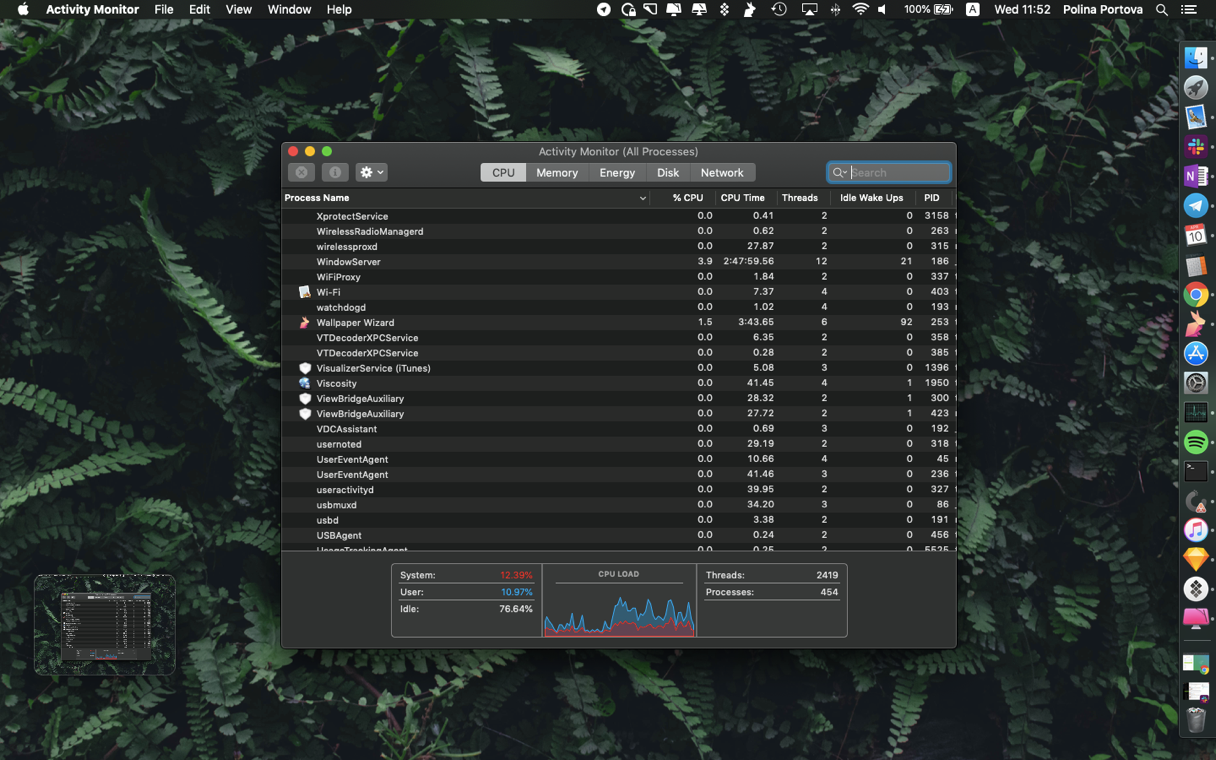Open the View menu

click(238, 9)
